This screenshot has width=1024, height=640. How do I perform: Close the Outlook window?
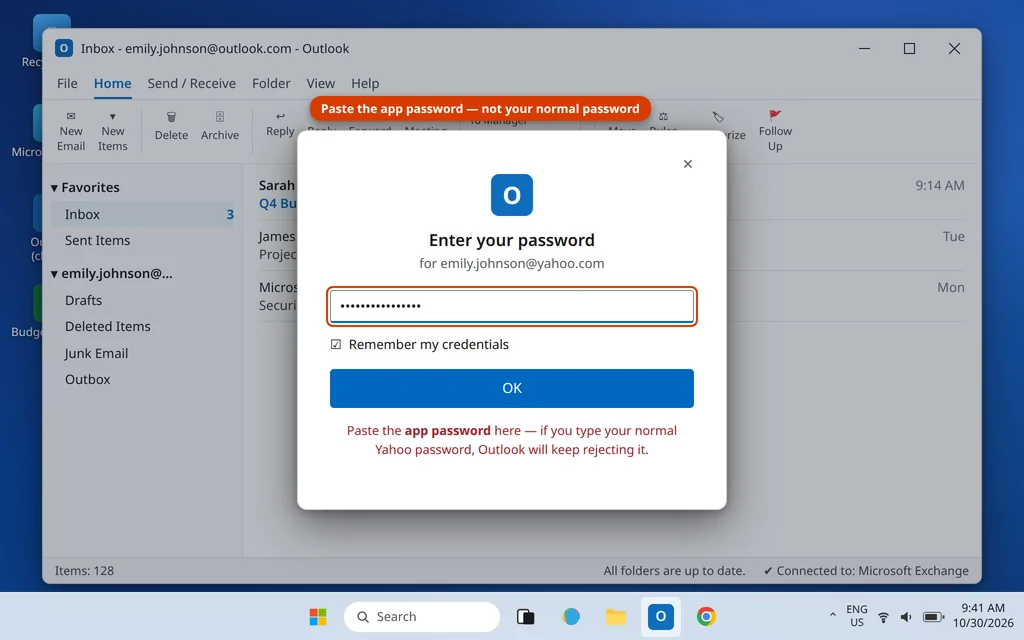pyautogui.click(x=954, y=48)
